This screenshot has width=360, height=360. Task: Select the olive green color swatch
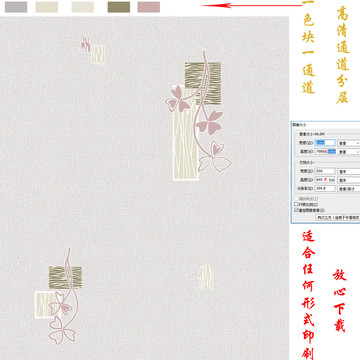(119, 7)
